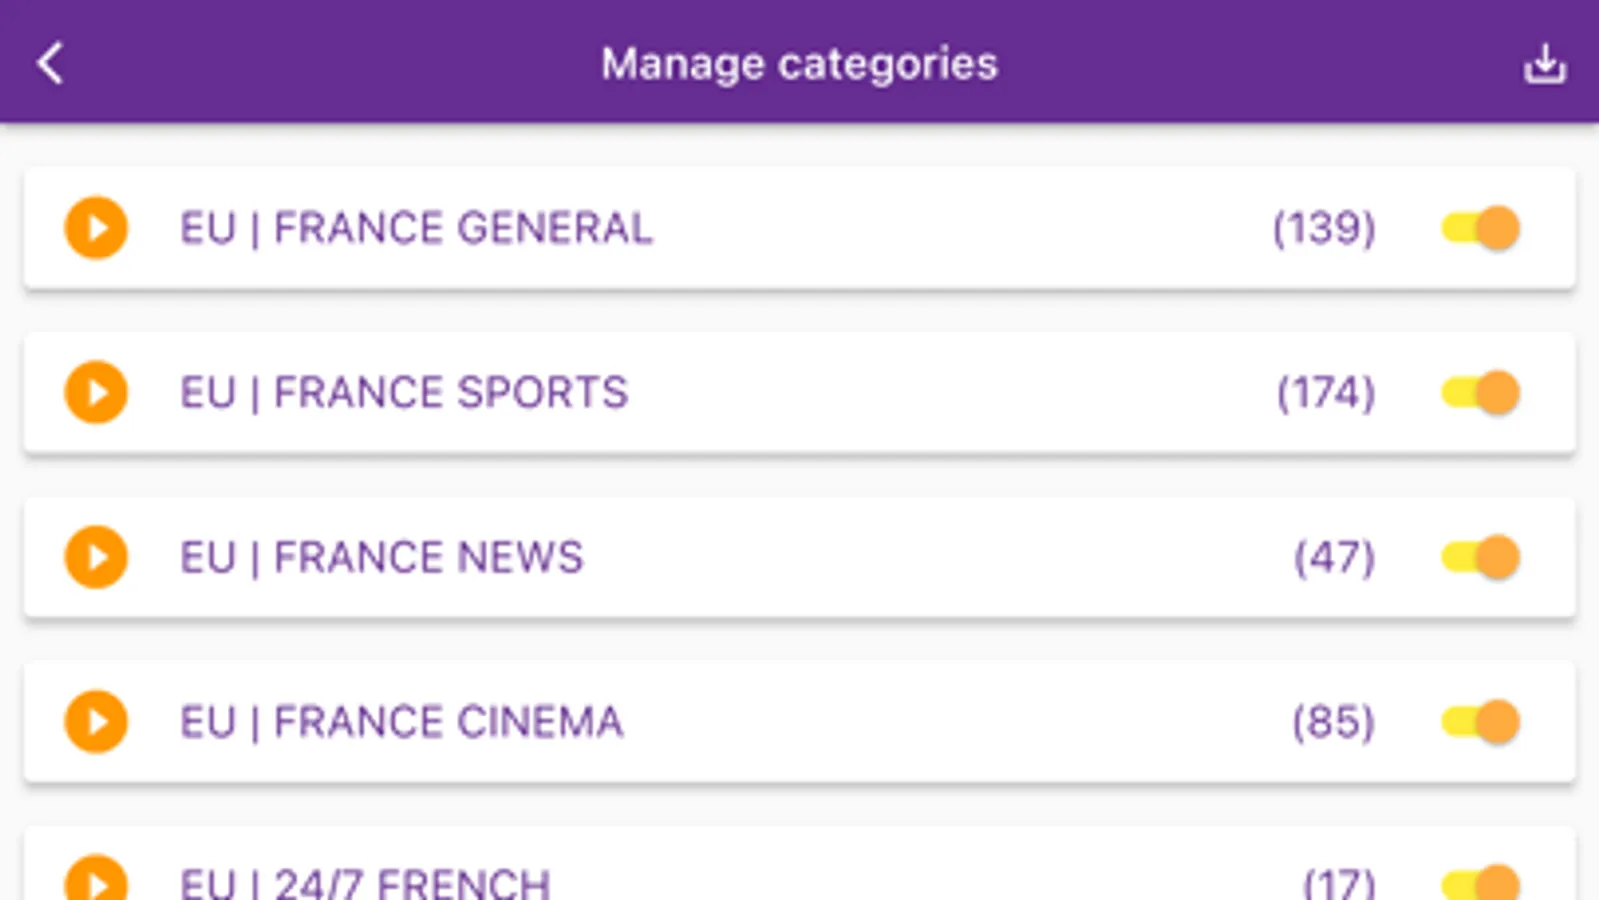This screenshot has height=900, width=1599.
Task: Click the Manage categories title
Action: (799, 64)
